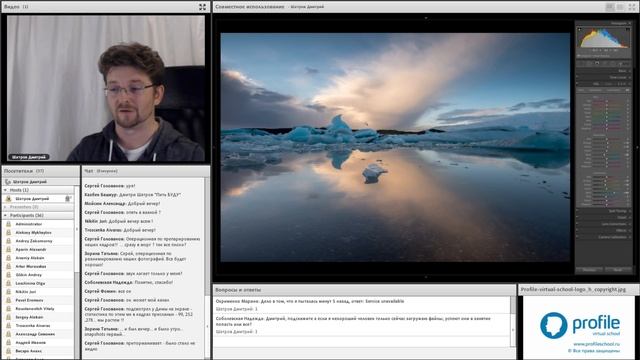Image resolution: width=640 pixels, height=360 pixels.
Task: Click the user icon beside Administrator
Action: tap(9, 224)
